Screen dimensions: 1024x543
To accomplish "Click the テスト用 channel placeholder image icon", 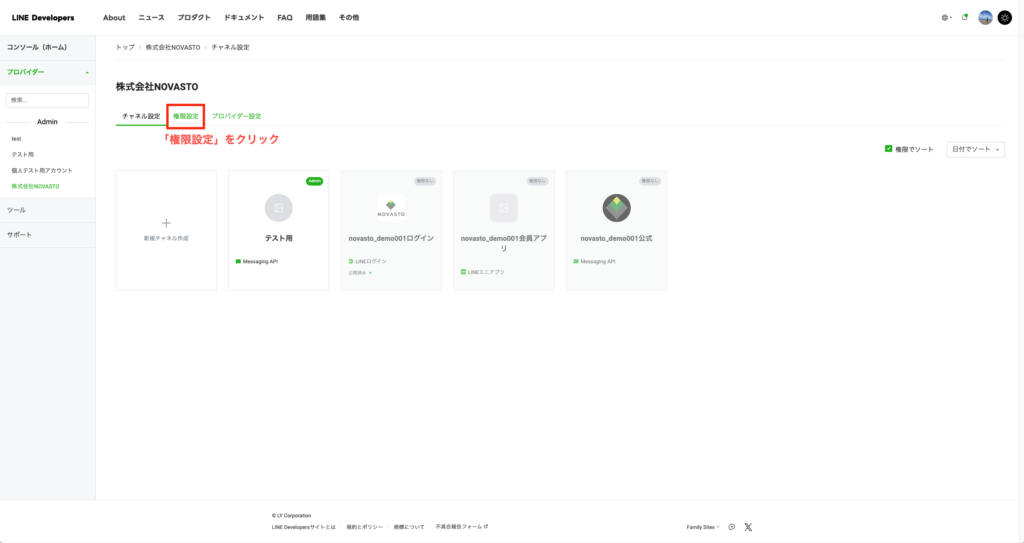I will tap(279, 208).
